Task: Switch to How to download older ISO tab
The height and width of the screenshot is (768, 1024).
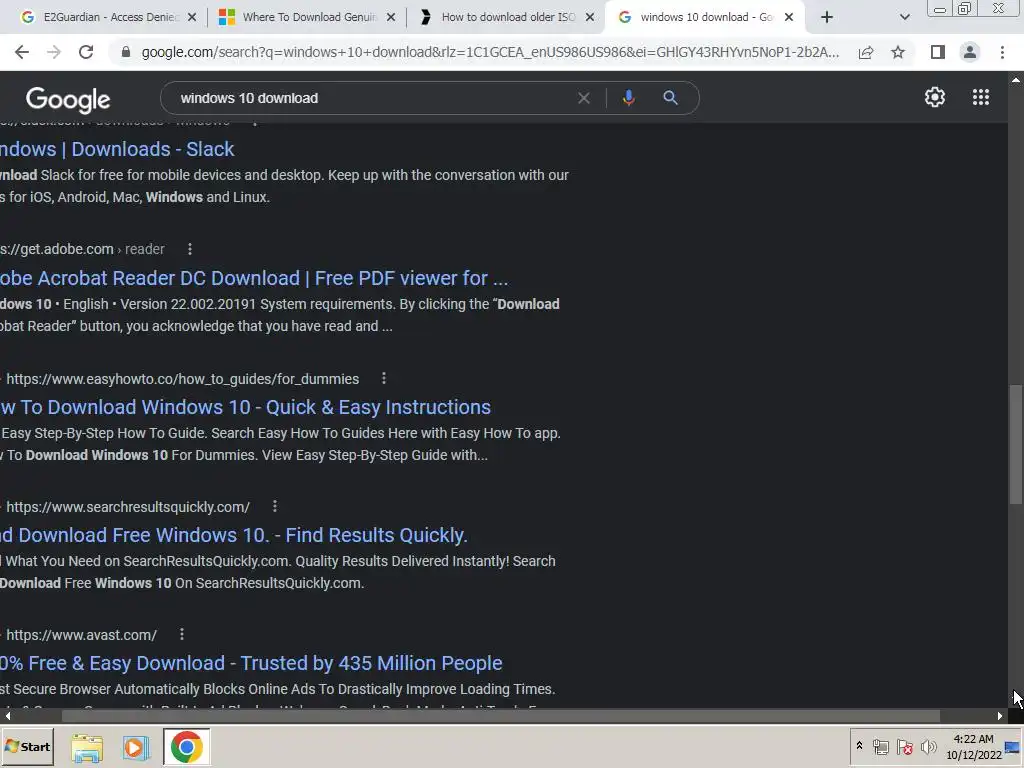Action: tap(506, 17)
